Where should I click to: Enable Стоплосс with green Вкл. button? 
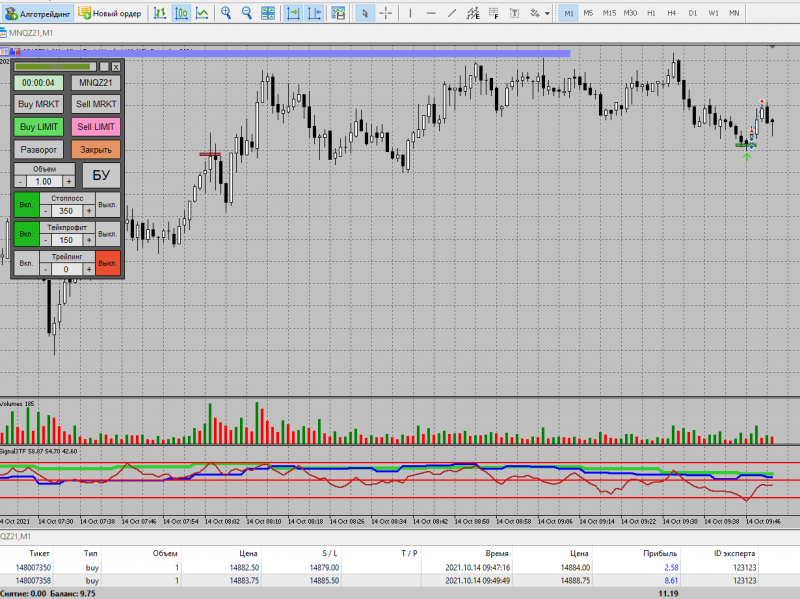(x=26, y=205)
